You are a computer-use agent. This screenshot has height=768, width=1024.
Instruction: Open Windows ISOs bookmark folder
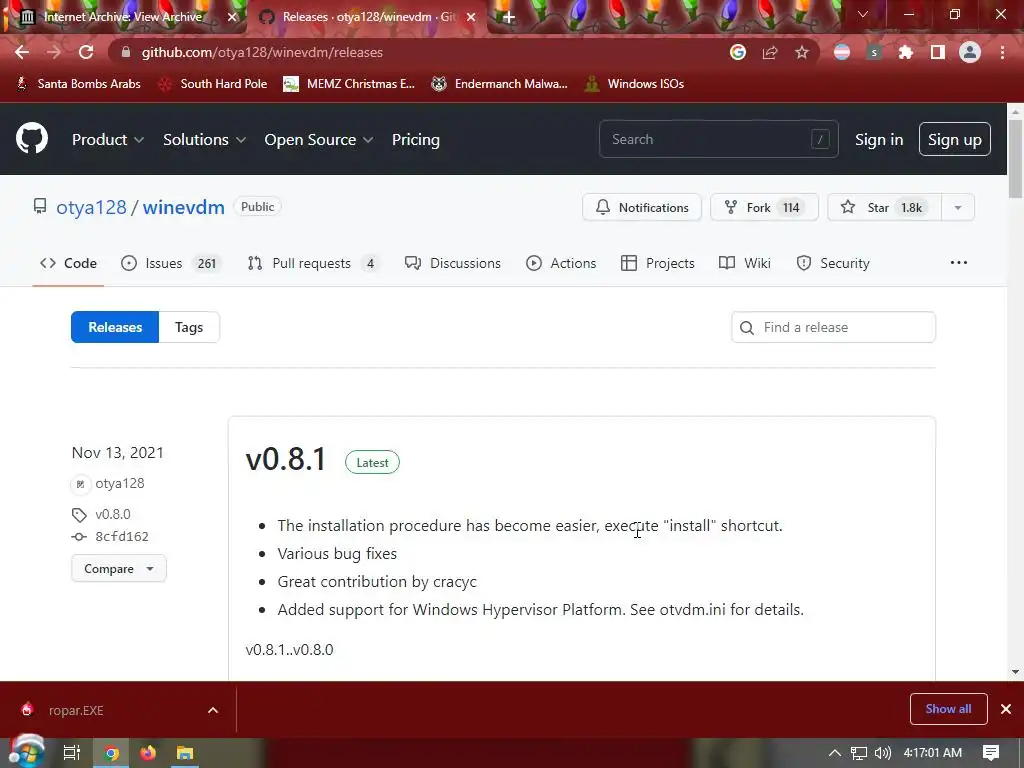click(633, 84)
